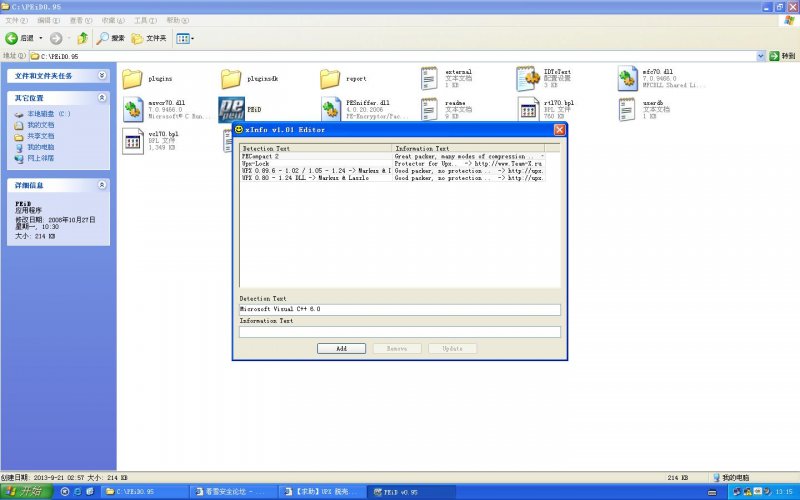The height and width of the screenshot is (500, 800).
Task: Go up one folder level
Action: (x=82, y=38)
